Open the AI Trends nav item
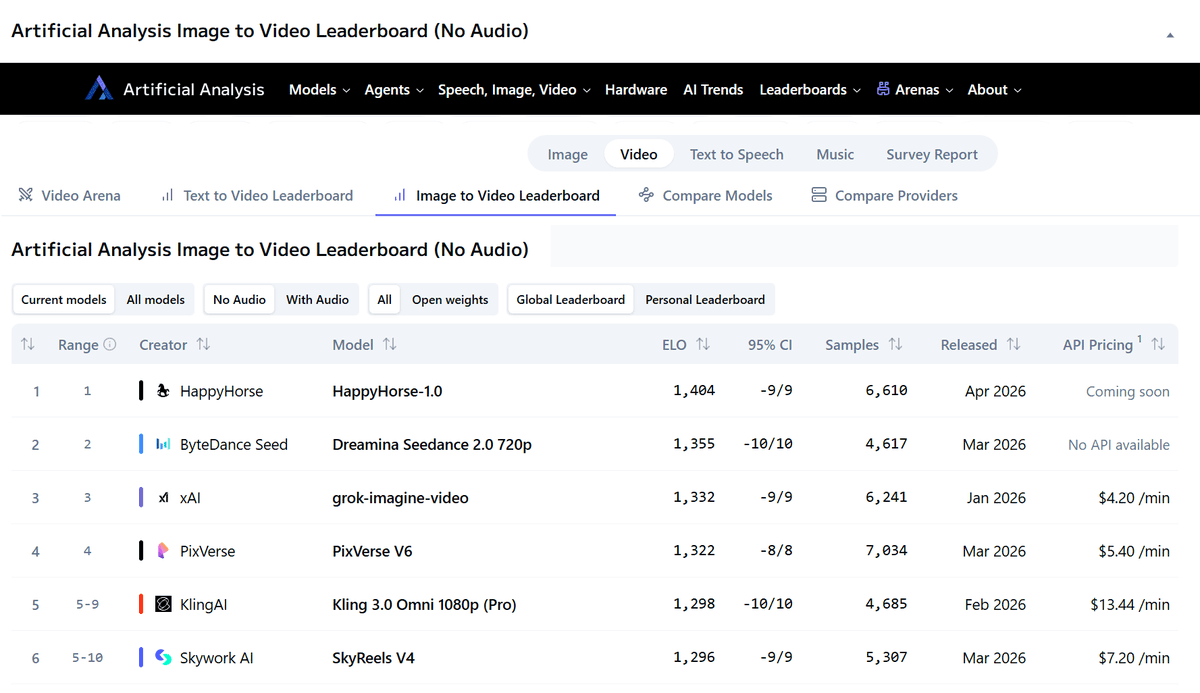Screen dimensions: 1200x693 coord(713,89)
